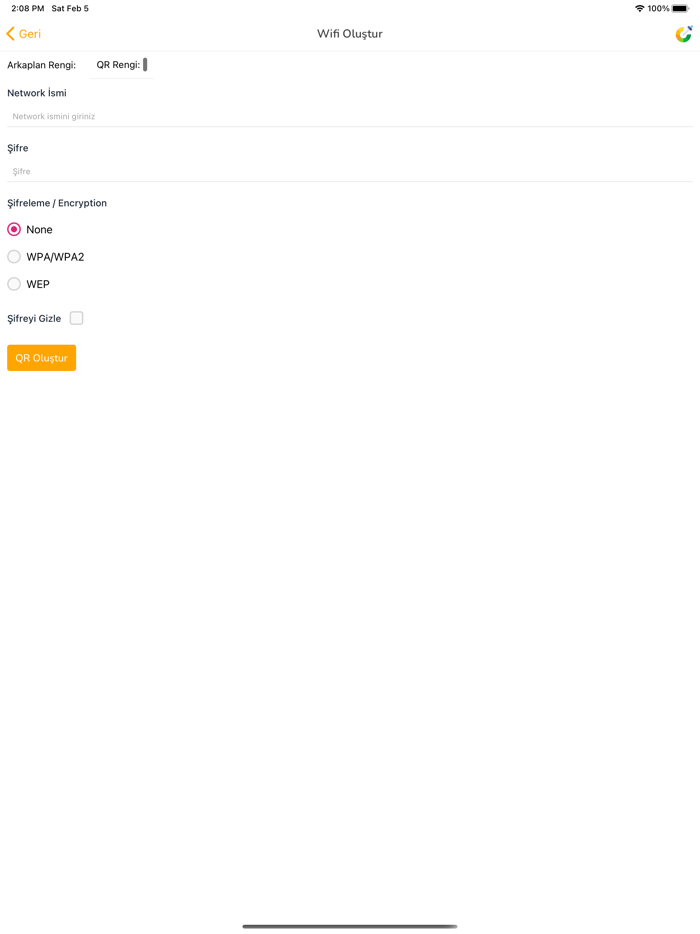Tap the Wifi status icon
This screenshot has width=700, height=934.
(640, 8)
